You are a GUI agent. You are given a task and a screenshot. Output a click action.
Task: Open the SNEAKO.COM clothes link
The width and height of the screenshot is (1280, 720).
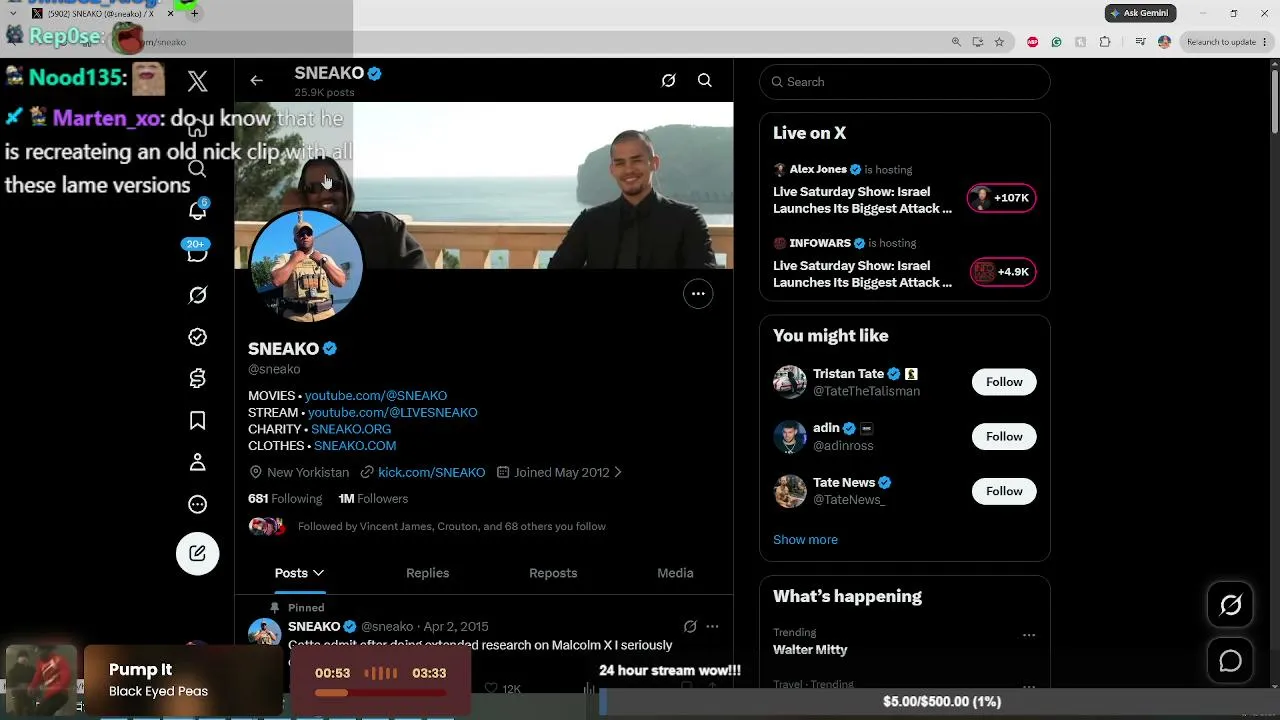355,446
